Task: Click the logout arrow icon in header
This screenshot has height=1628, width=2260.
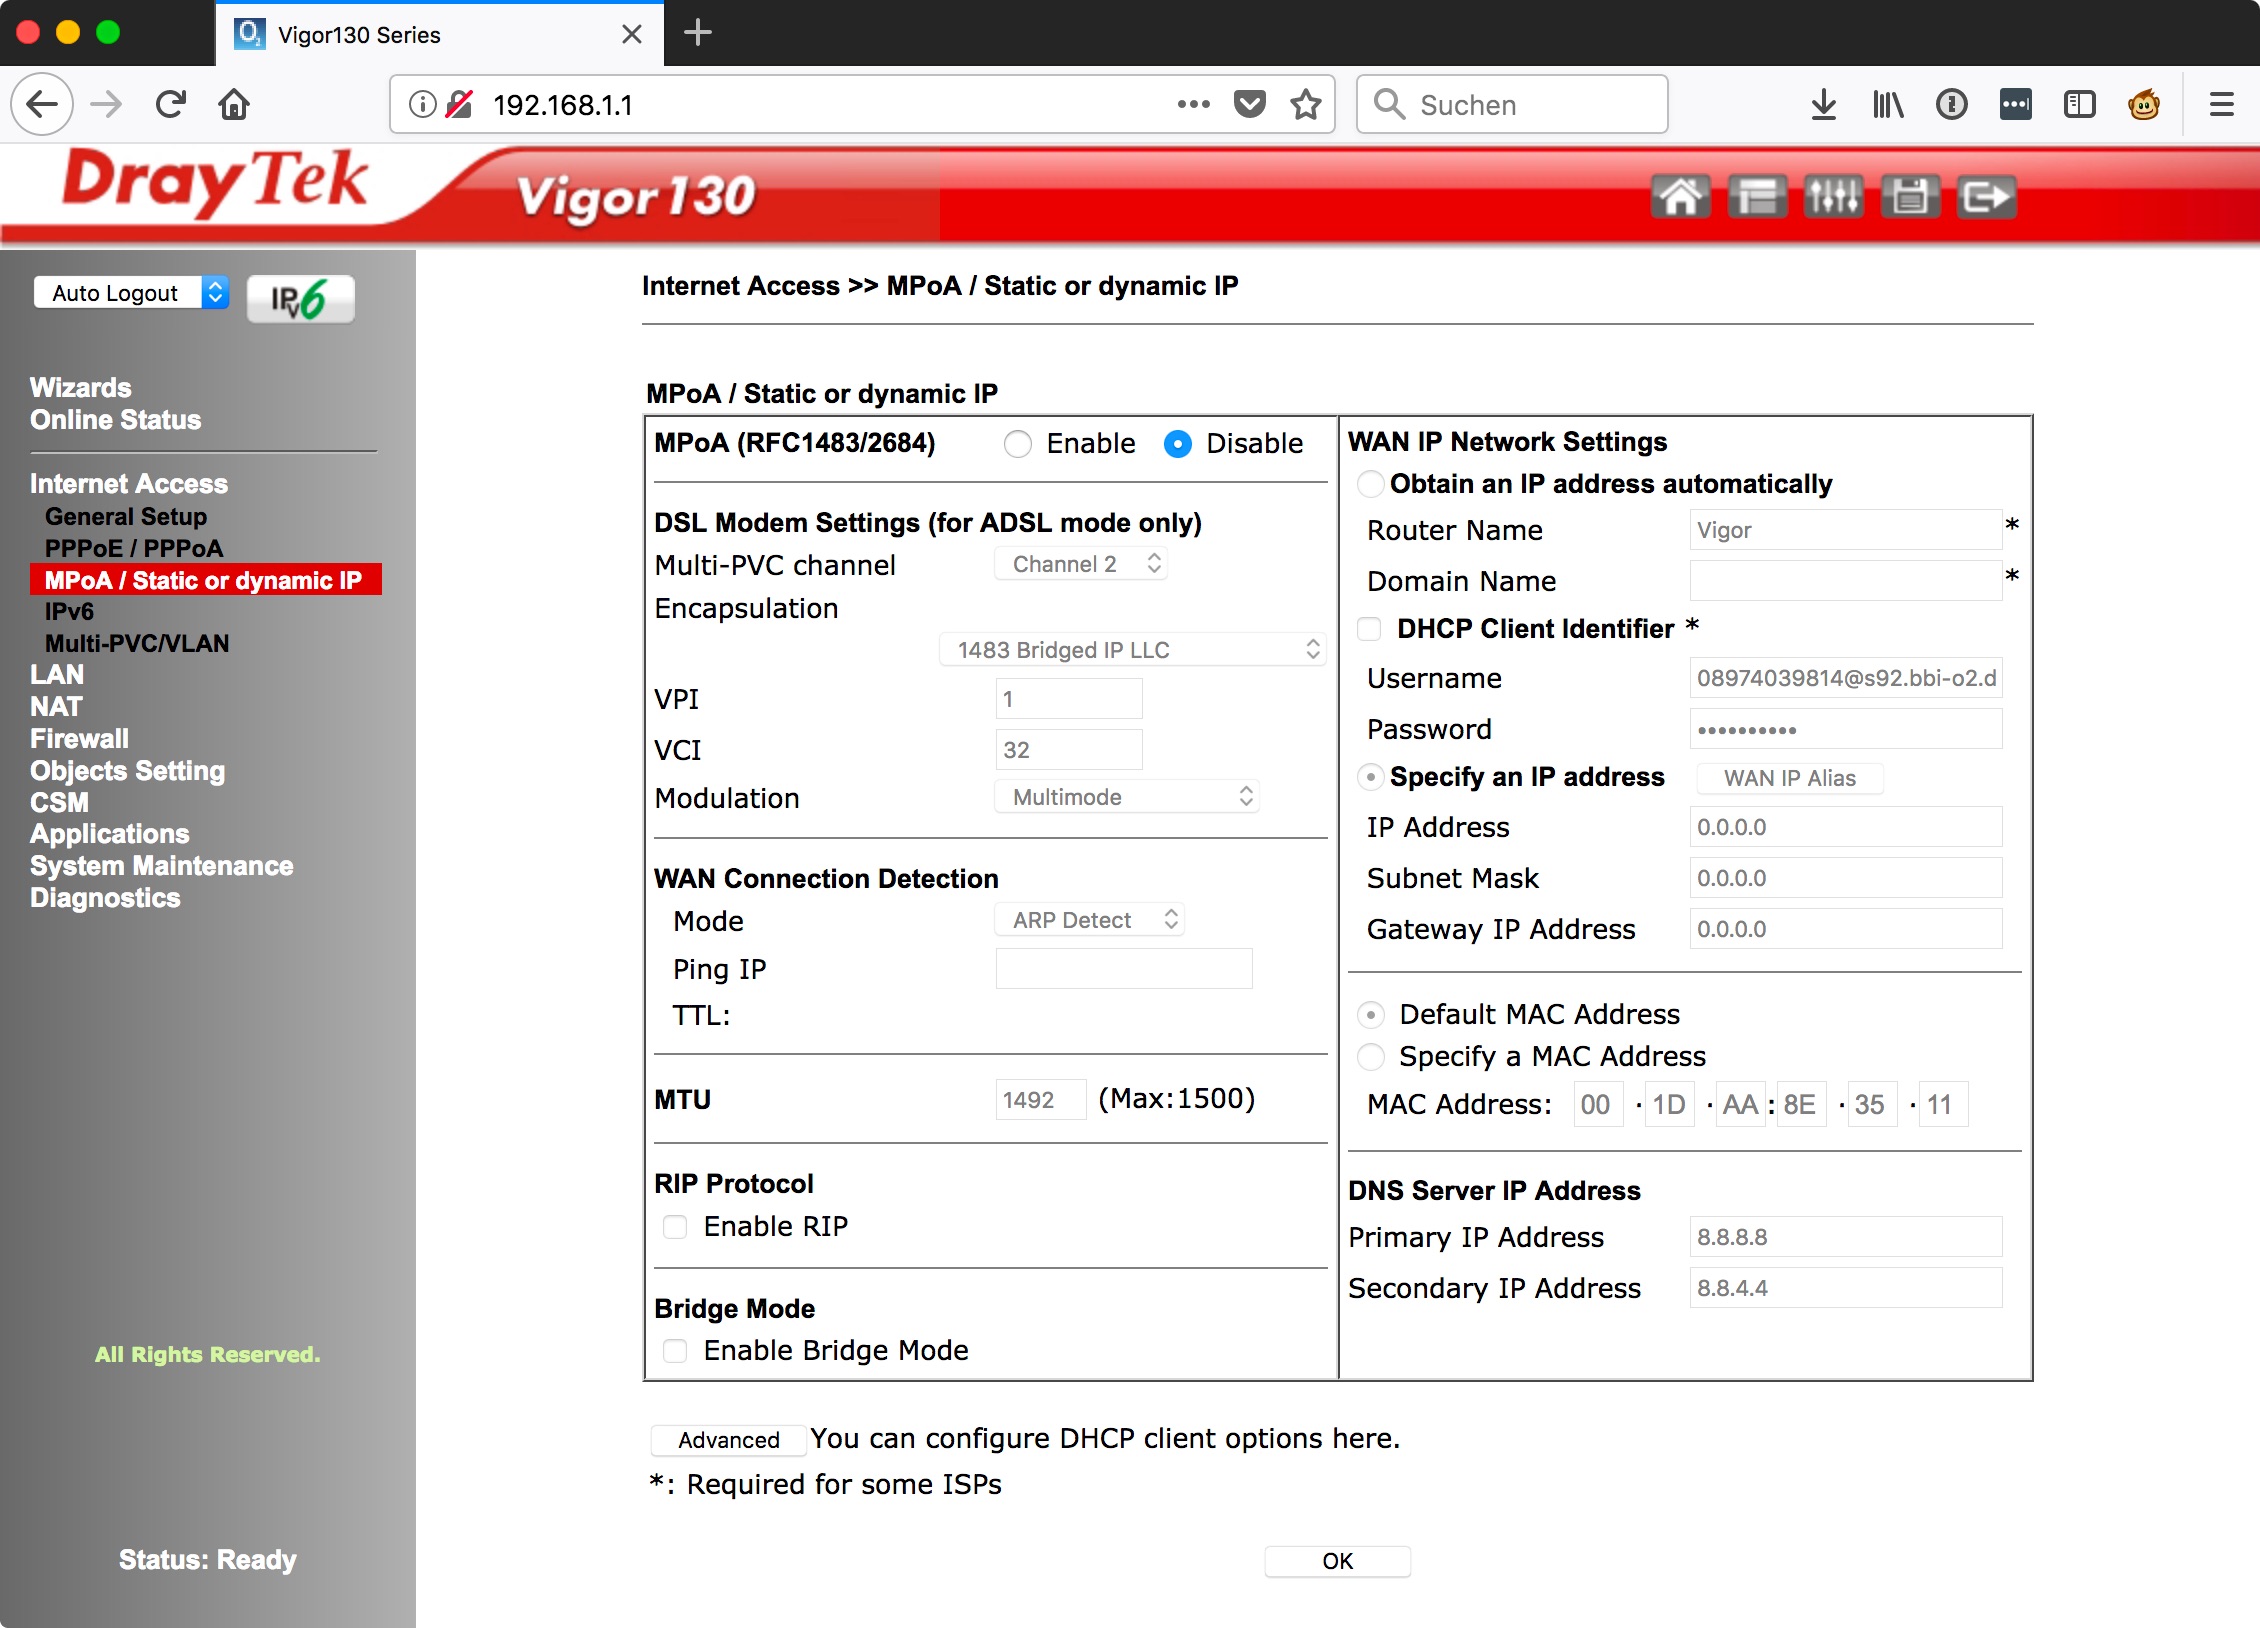Action: point(1986,196)
